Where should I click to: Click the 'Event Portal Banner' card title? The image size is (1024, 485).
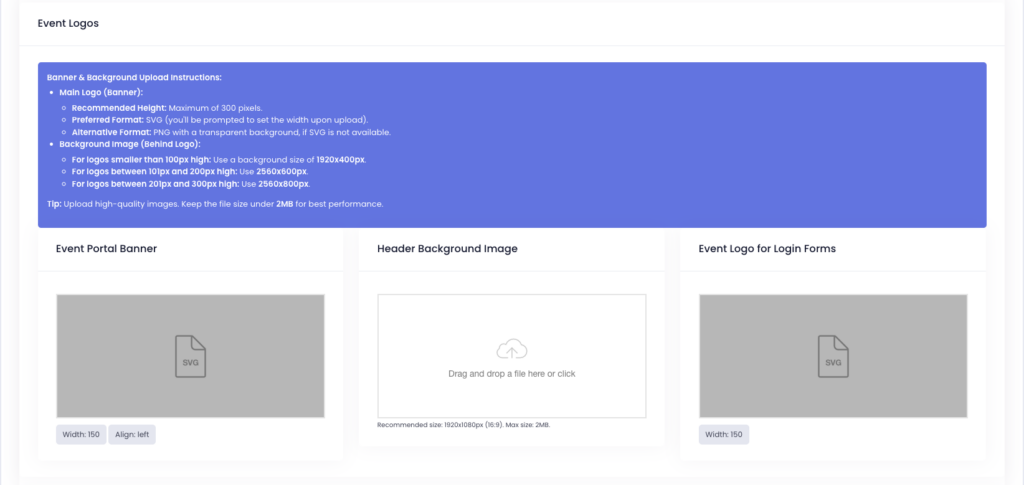pos(107,248)
